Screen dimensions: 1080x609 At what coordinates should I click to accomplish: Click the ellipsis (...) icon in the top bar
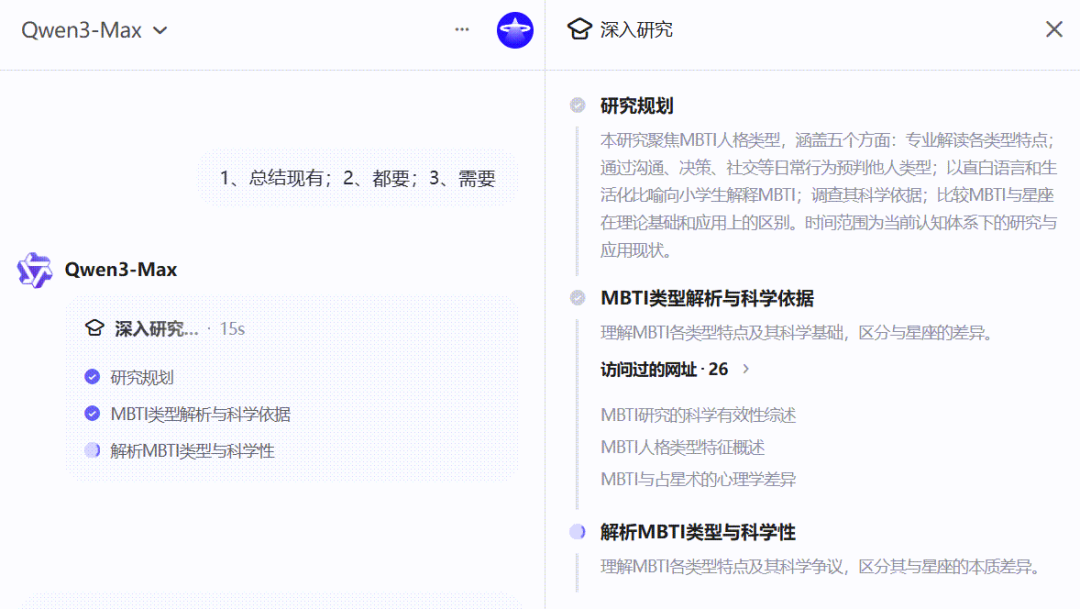point(462,29)
